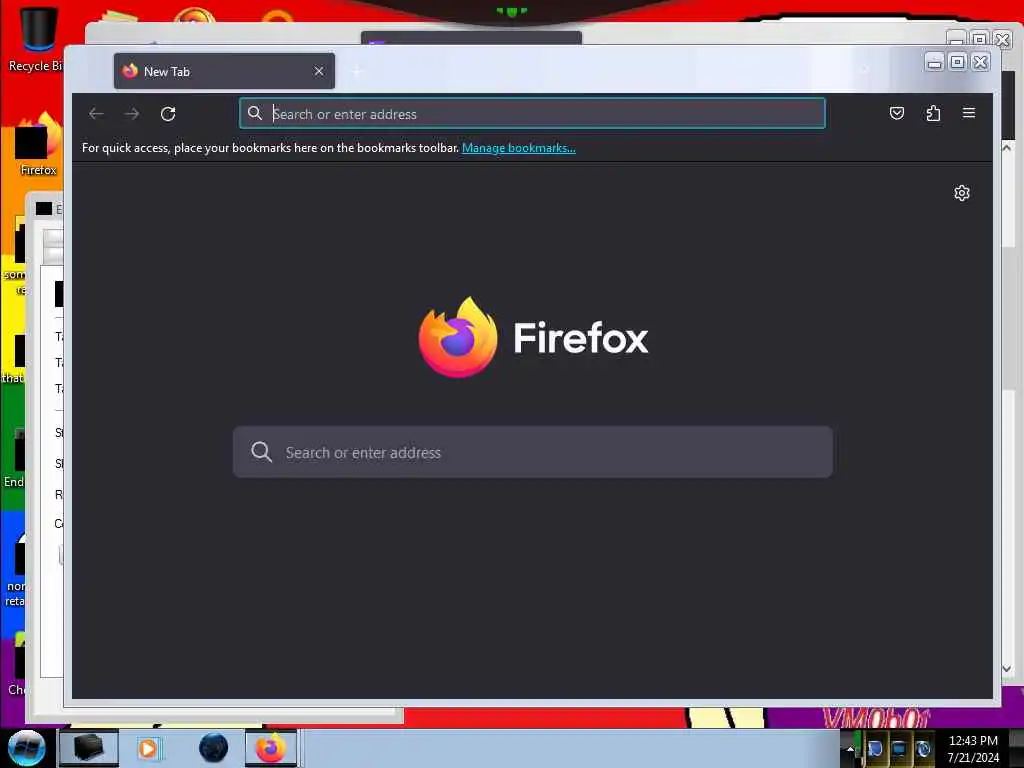Click the network monitor tray icon
1024x768 pixels.
tap(899, 748)
